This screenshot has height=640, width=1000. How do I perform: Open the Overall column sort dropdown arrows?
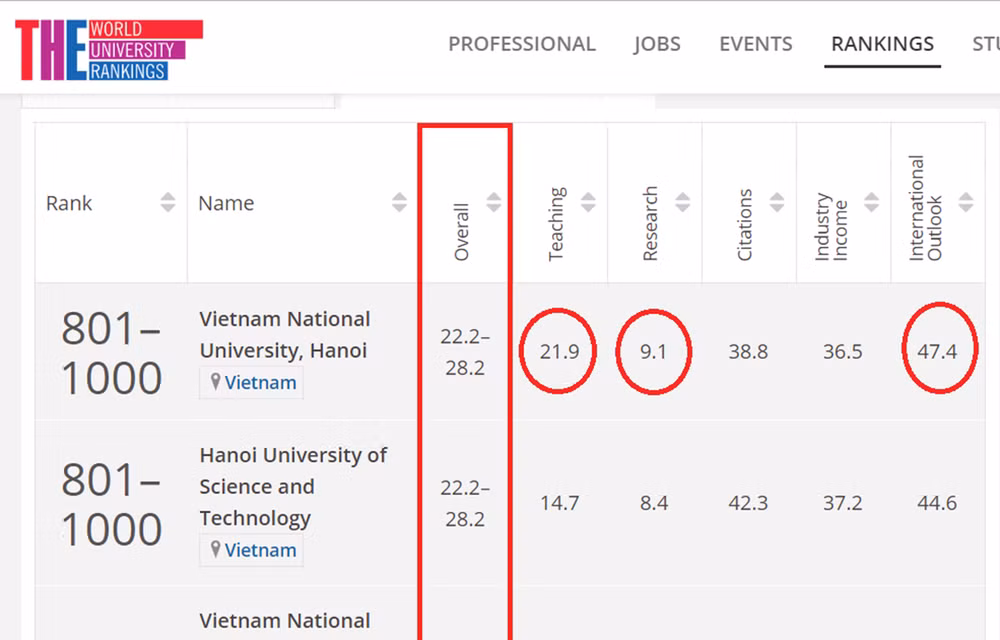pos(494,200)
